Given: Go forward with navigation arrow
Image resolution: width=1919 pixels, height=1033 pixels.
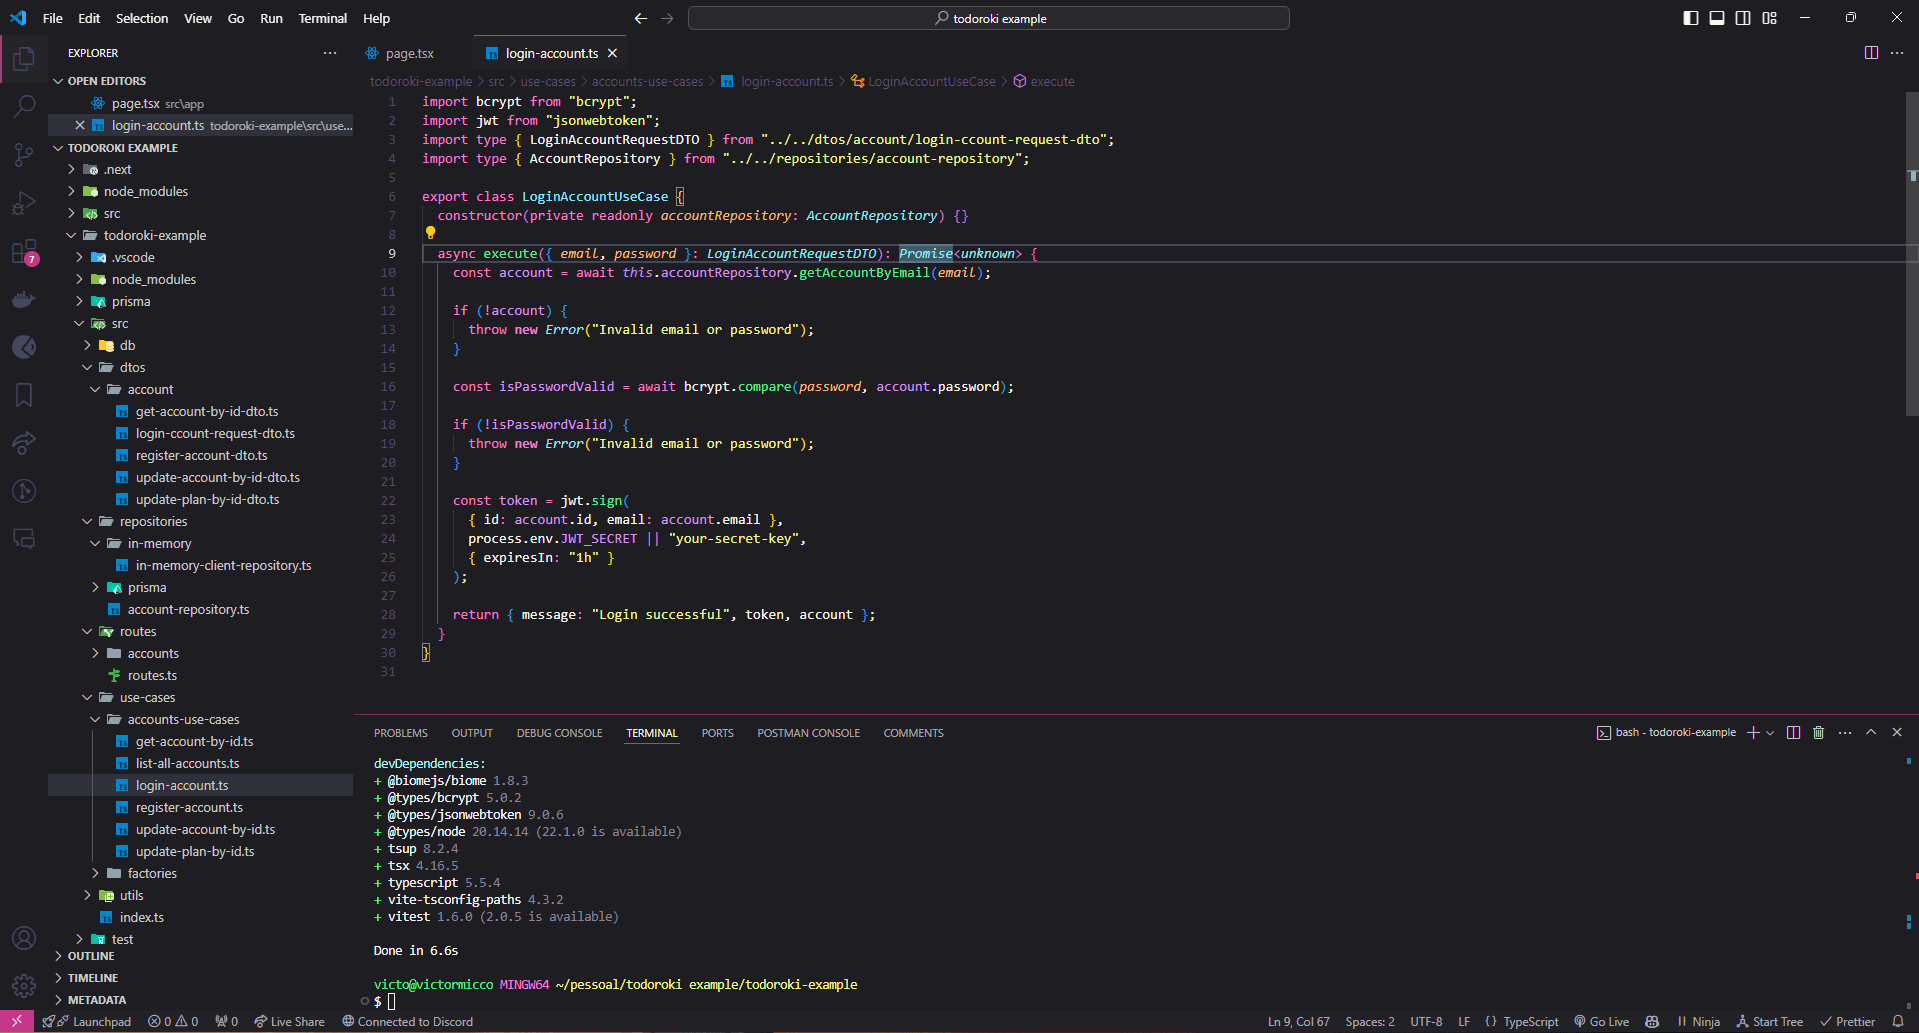Looking at the screenshot, I should [667, 18].
